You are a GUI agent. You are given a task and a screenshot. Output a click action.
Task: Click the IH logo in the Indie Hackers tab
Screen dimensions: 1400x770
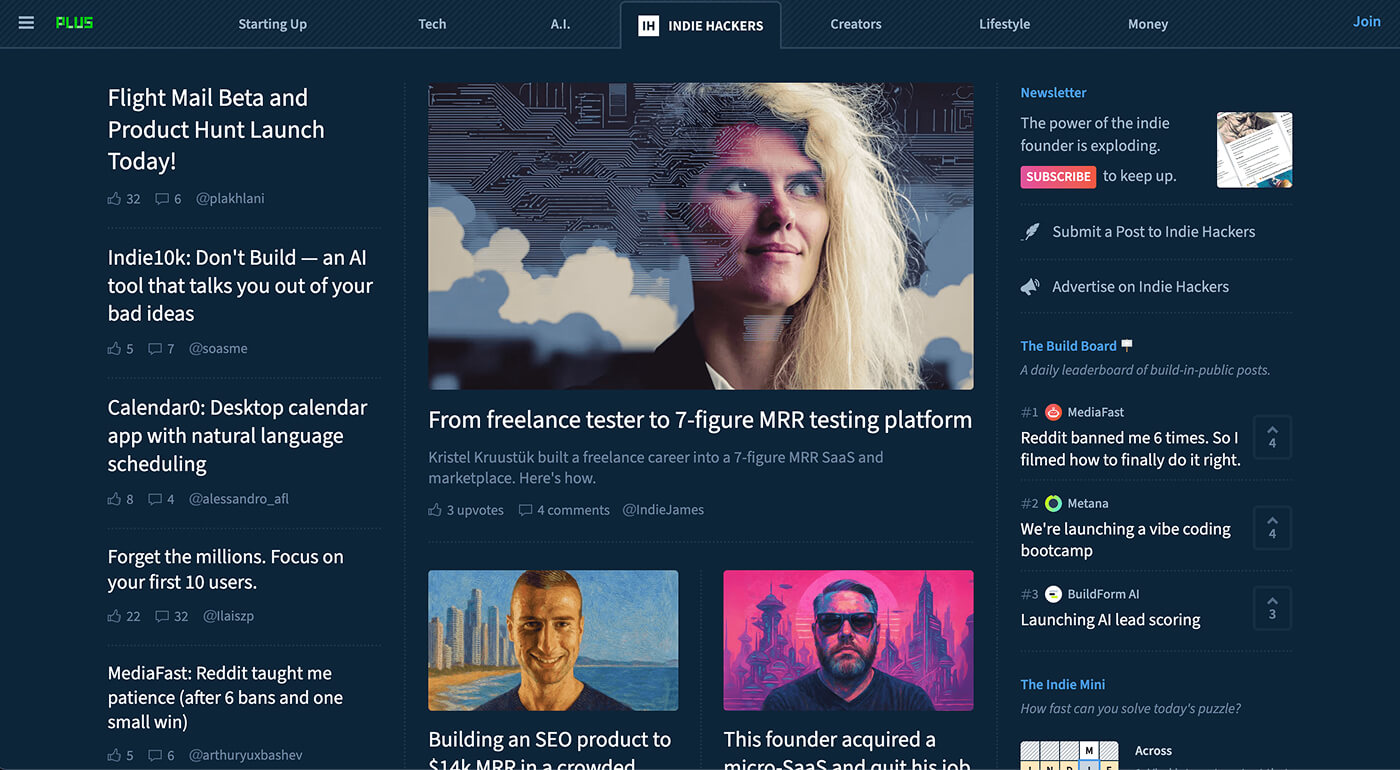click(x=648, y=25)
